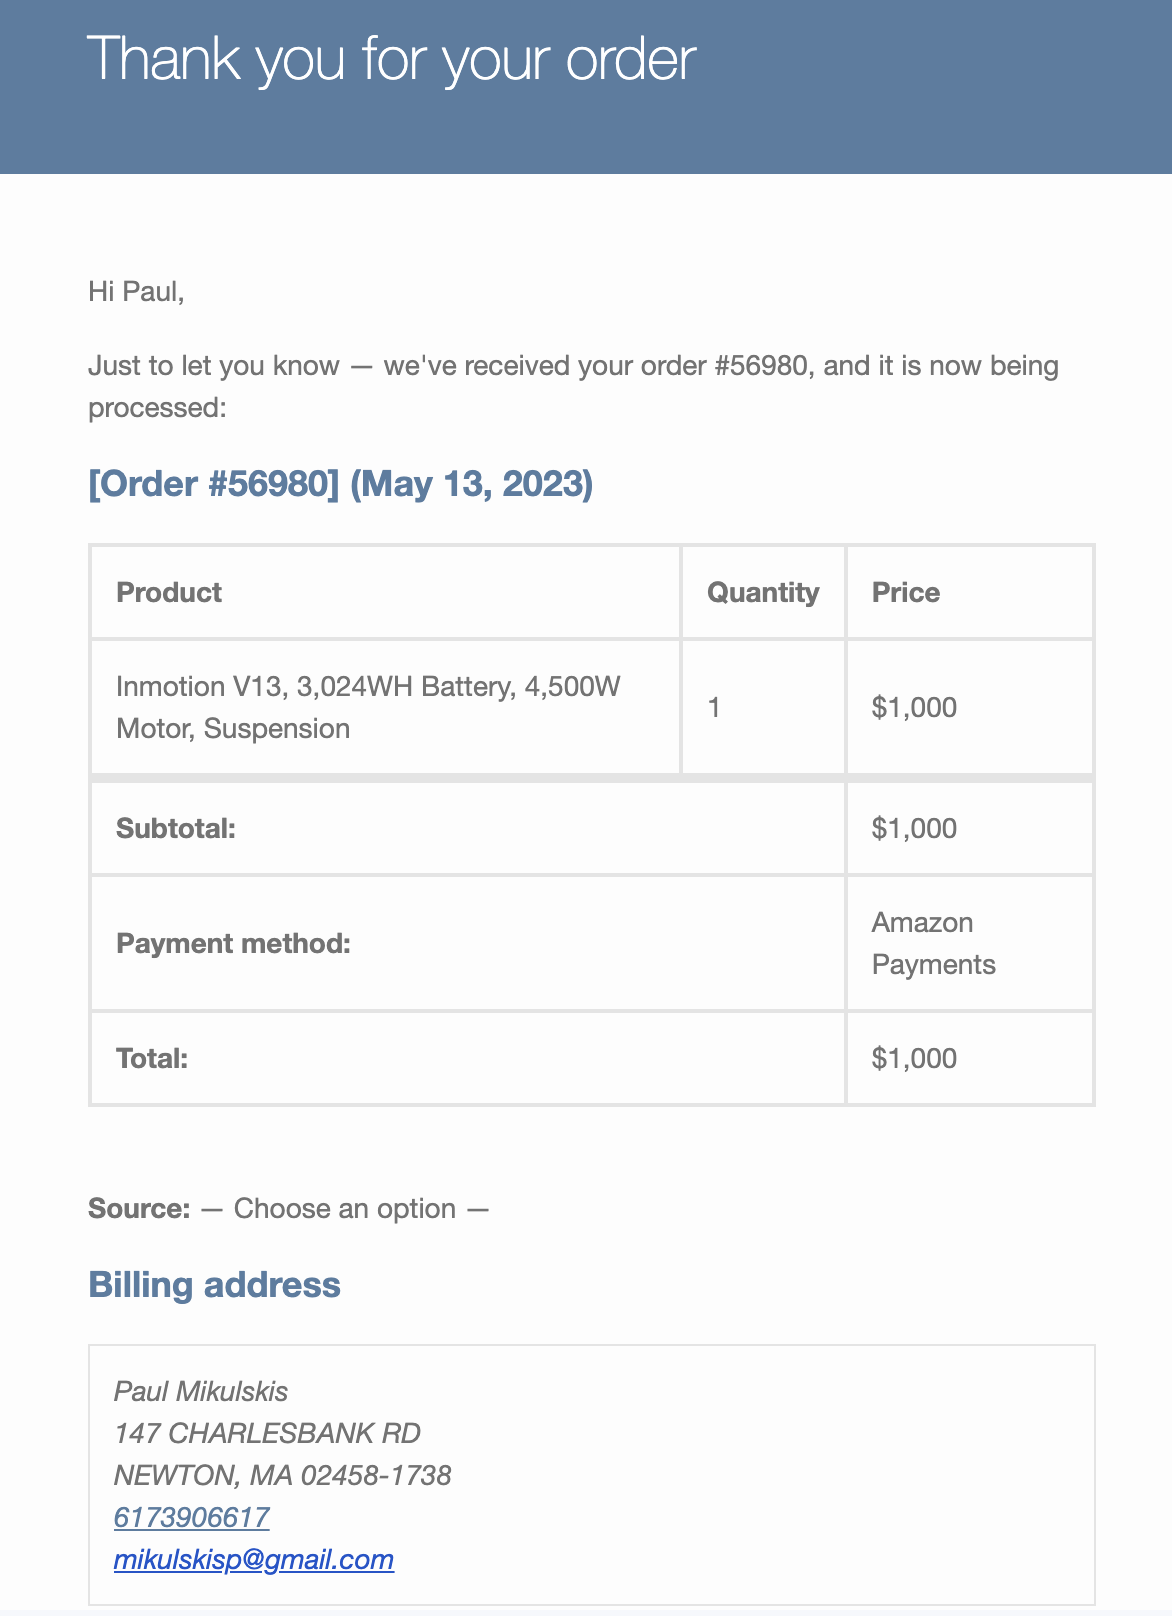Click the Total label in the table
1172x1616 pixels.
tap(152, 1058)
